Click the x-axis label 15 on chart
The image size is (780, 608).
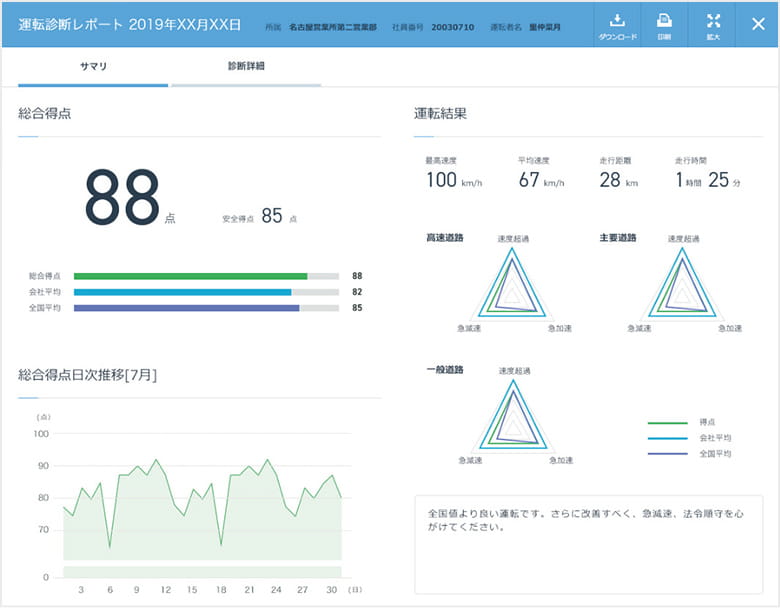pos(192,590)
